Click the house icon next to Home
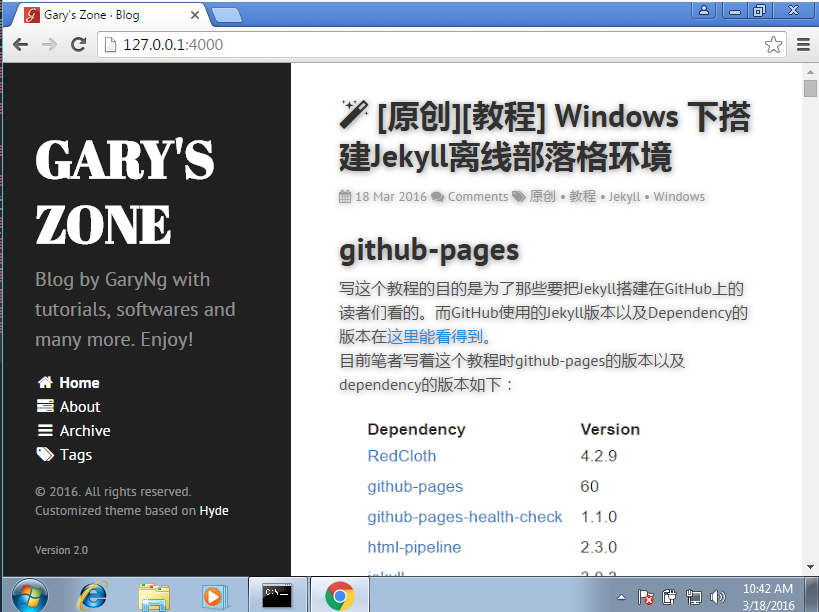This screenshot has height=612, width=819. point(45,382)
